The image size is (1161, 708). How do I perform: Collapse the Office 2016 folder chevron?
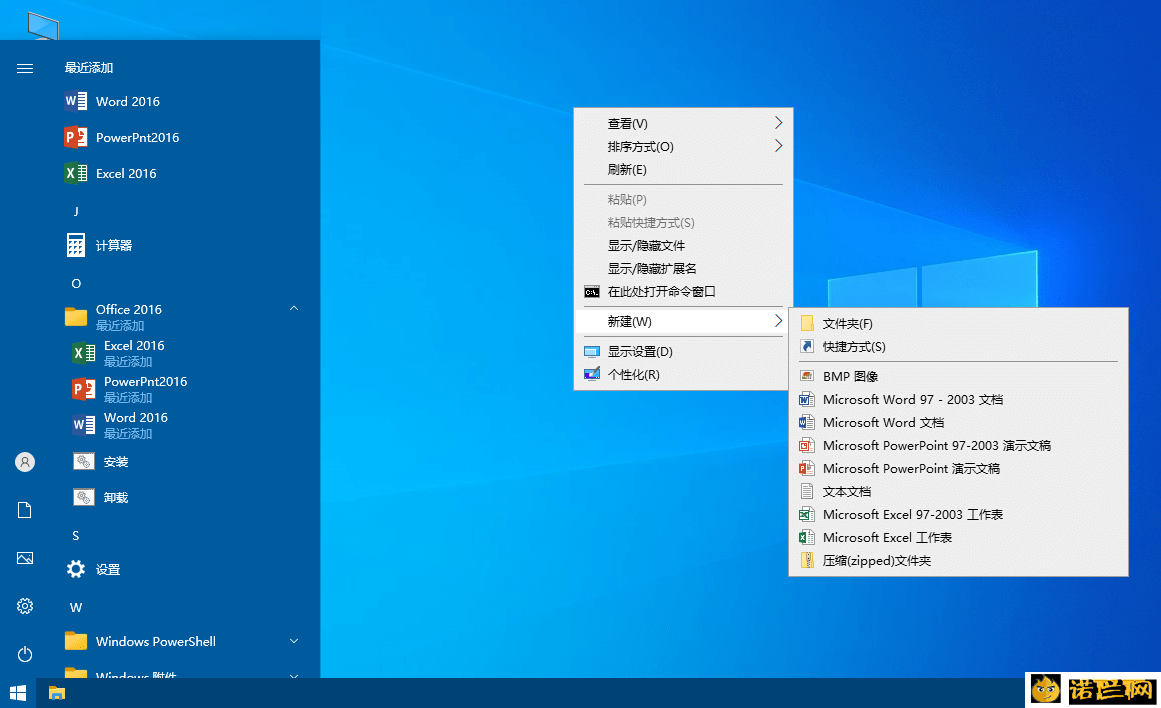(x=294, y=308)
